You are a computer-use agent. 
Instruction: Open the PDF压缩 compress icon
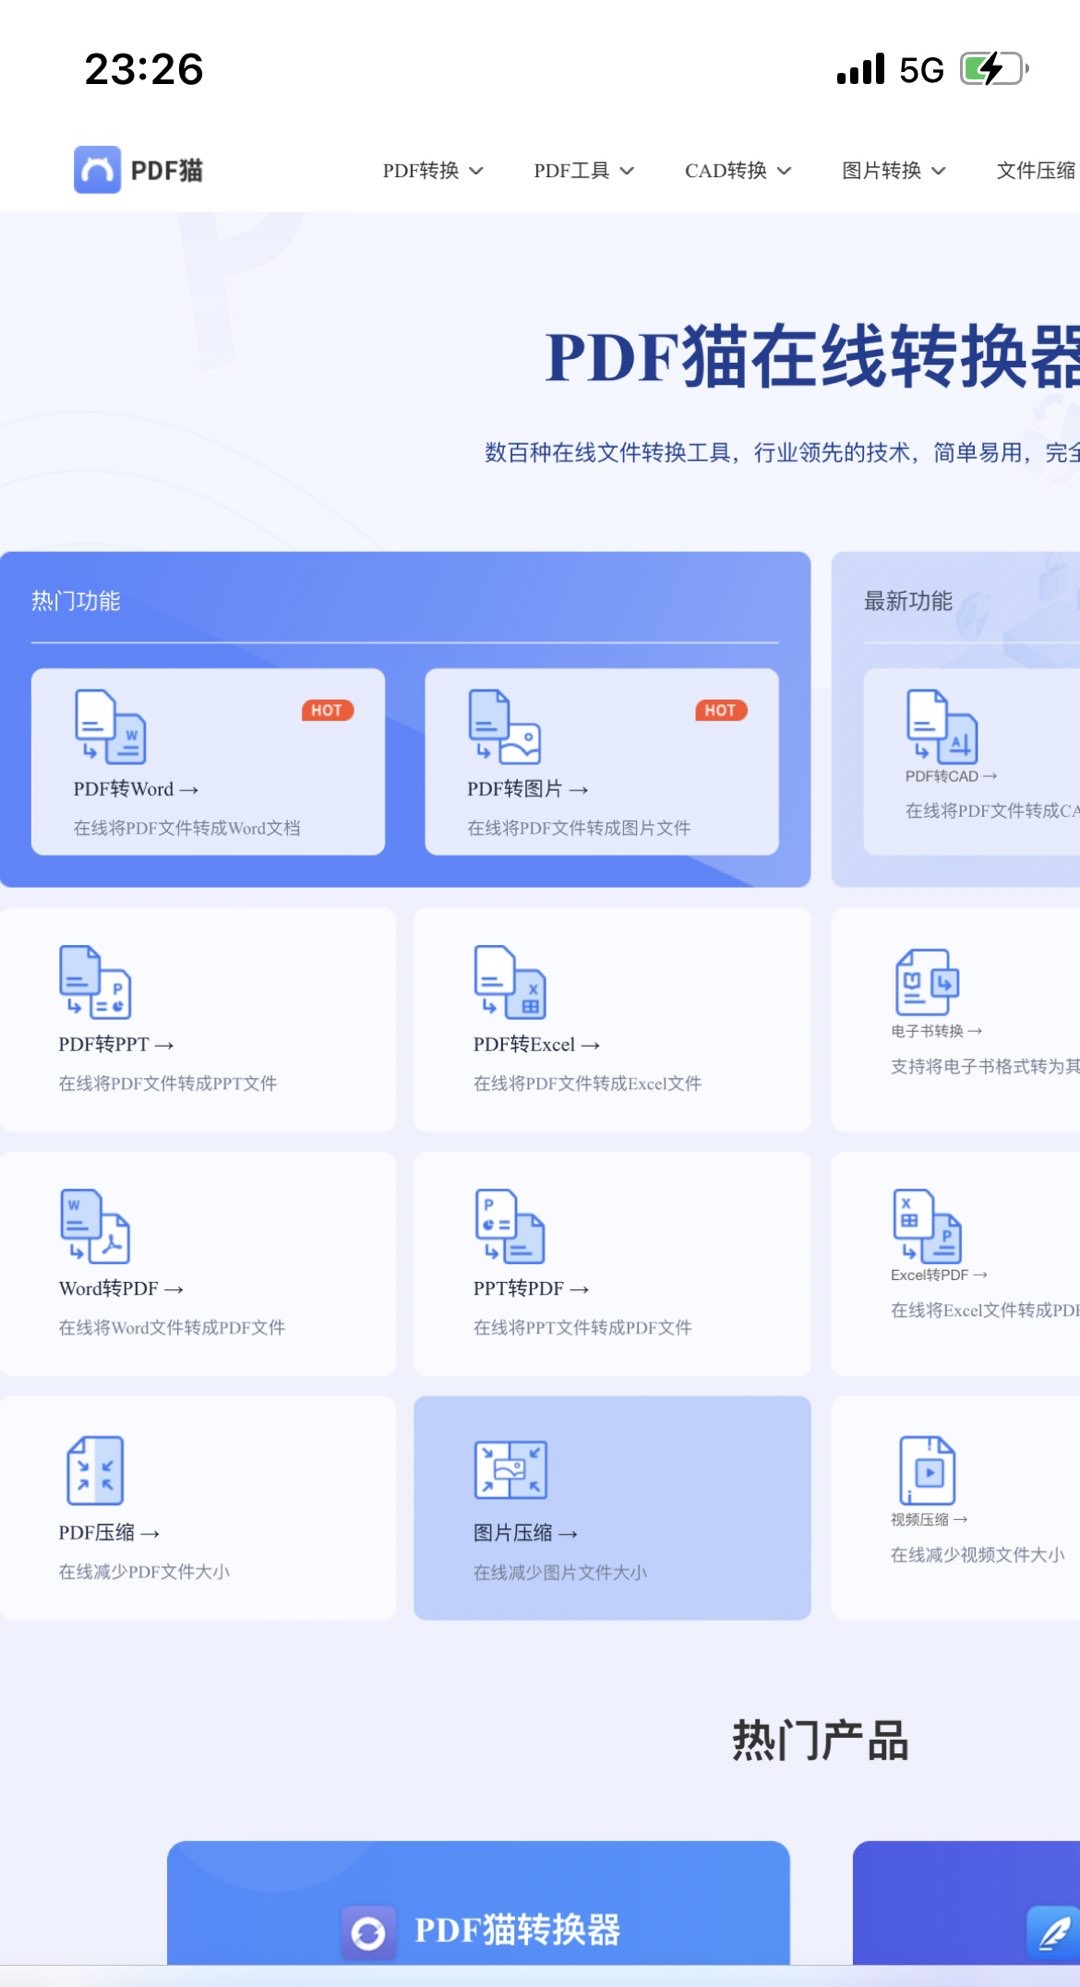pyautogui.click(x=95, y=1470)
